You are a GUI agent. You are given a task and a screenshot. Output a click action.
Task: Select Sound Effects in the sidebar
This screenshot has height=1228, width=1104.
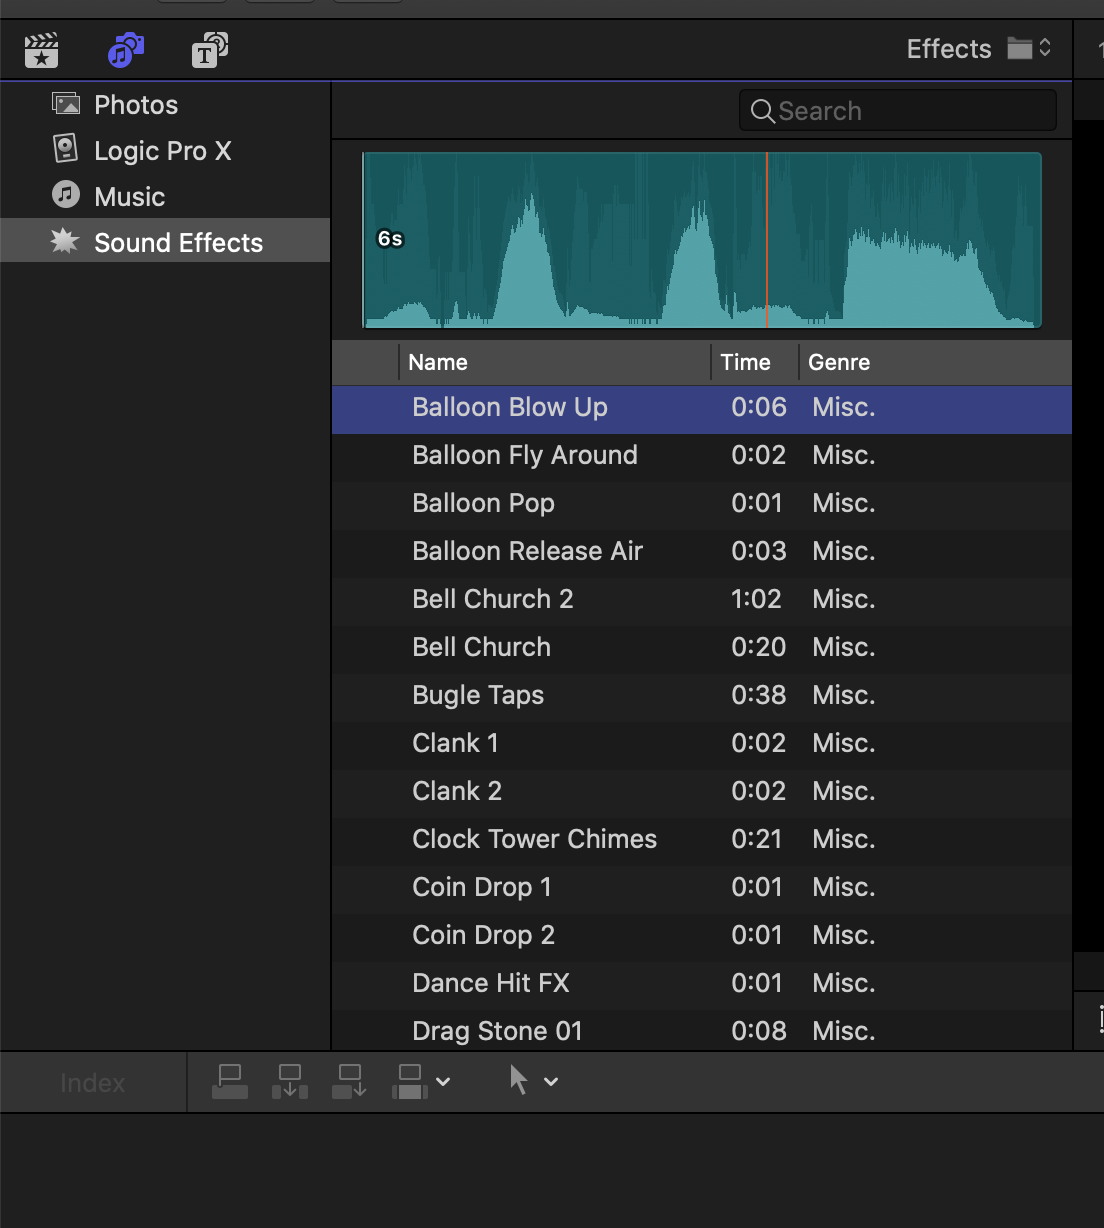click(x=165, y=241)
